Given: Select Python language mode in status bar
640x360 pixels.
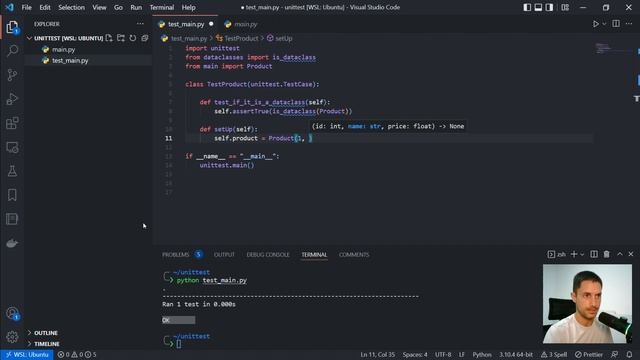Looking at the screenshot, I should pos(482,354).
